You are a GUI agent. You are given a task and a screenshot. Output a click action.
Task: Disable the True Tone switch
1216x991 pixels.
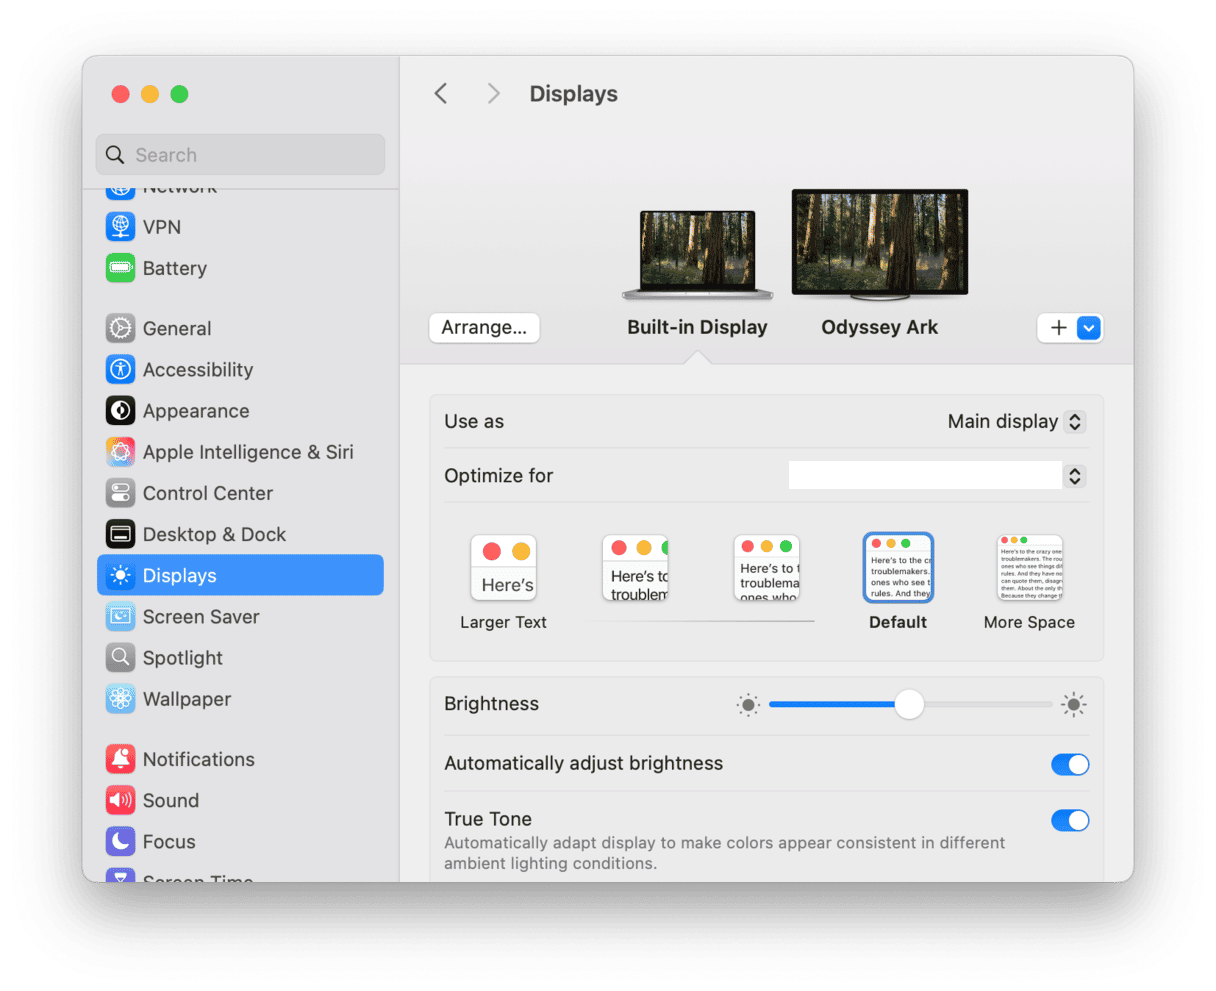tap(1070, 820)
